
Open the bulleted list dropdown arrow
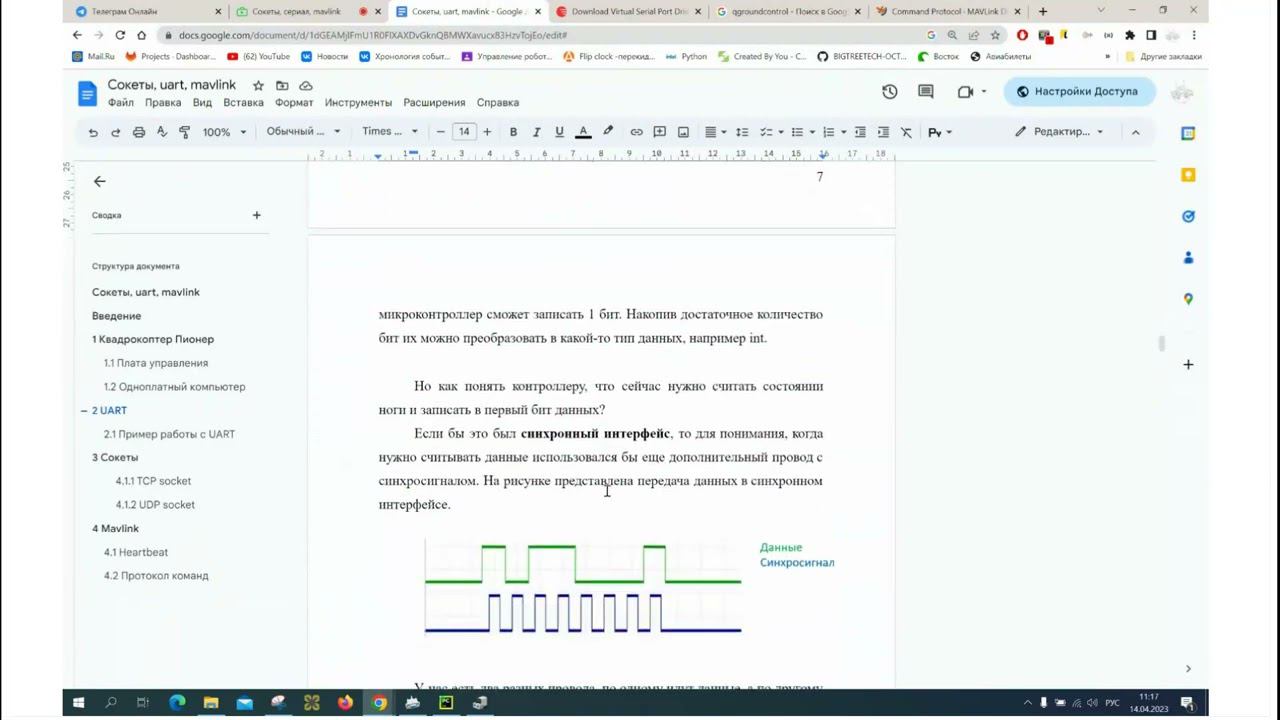click(813, 132)
